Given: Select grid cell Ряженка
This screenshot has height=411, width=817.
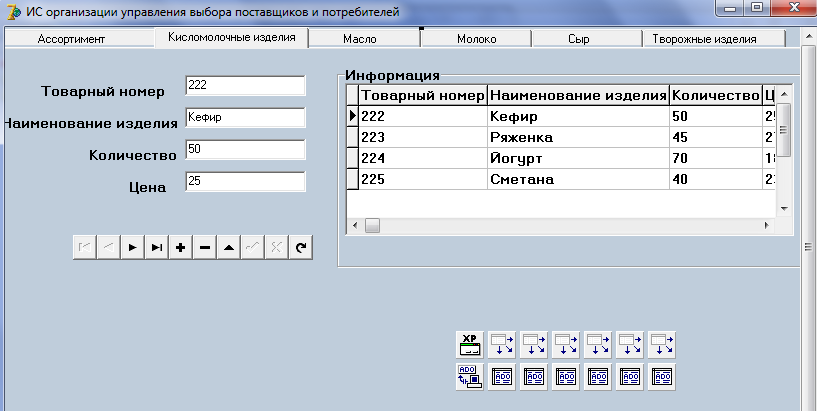Looking at the screenshot, I should tap(578, 137).
